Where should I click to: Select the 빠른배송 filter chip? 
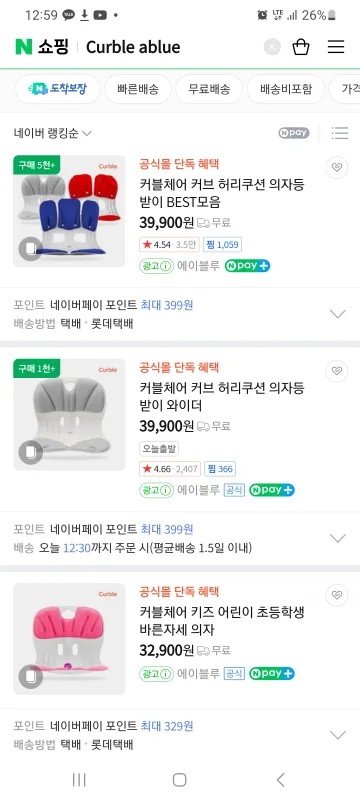pos(138,89)
